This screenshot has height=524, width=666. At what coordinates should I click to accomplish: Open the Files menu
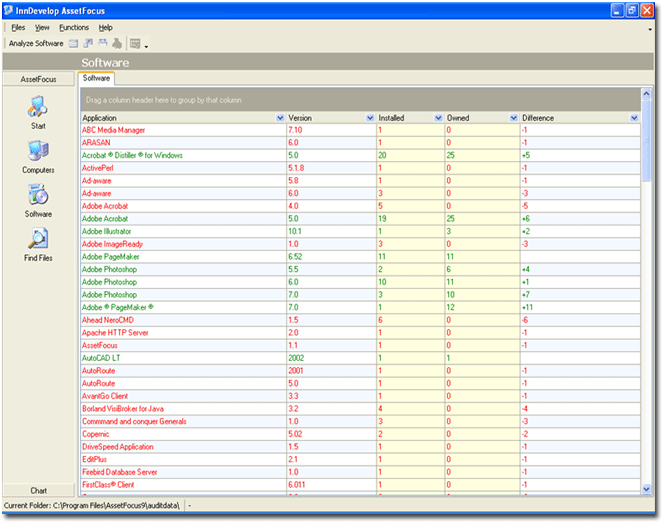click(x=18, y=28)
